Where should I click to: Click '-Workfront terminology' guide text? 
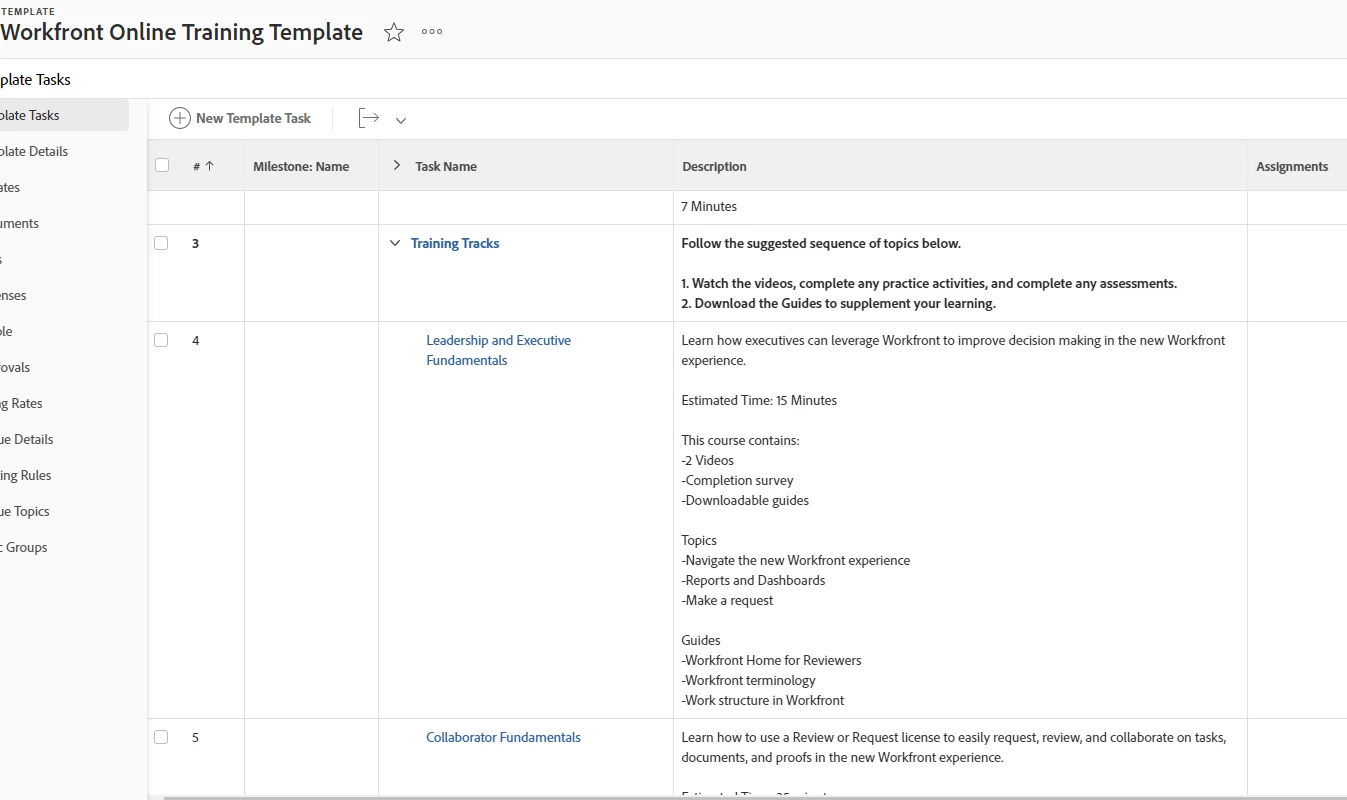click(749, 680)
